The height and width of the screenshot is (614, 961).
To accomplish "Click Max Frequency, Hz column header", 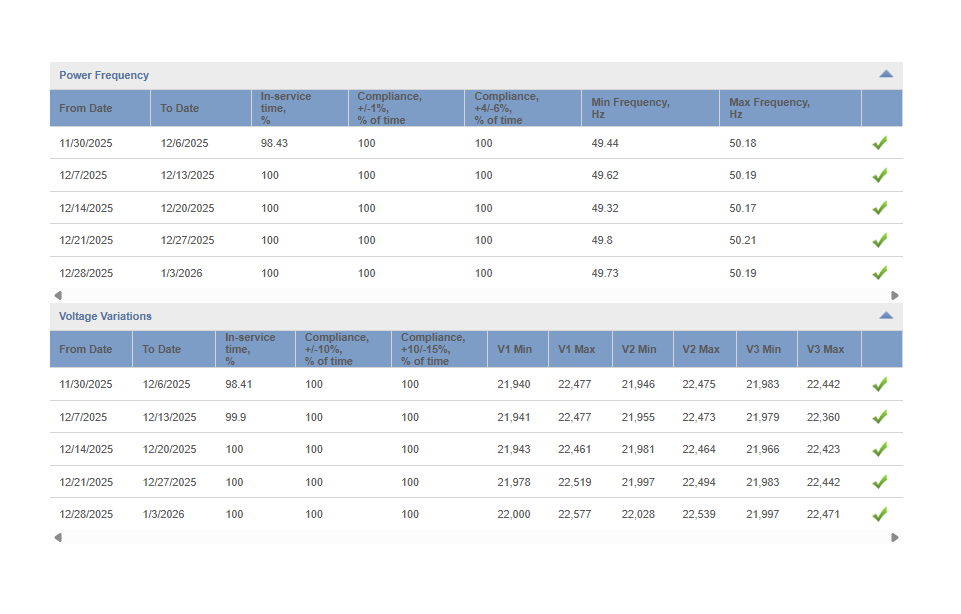I will click(791, 108).
